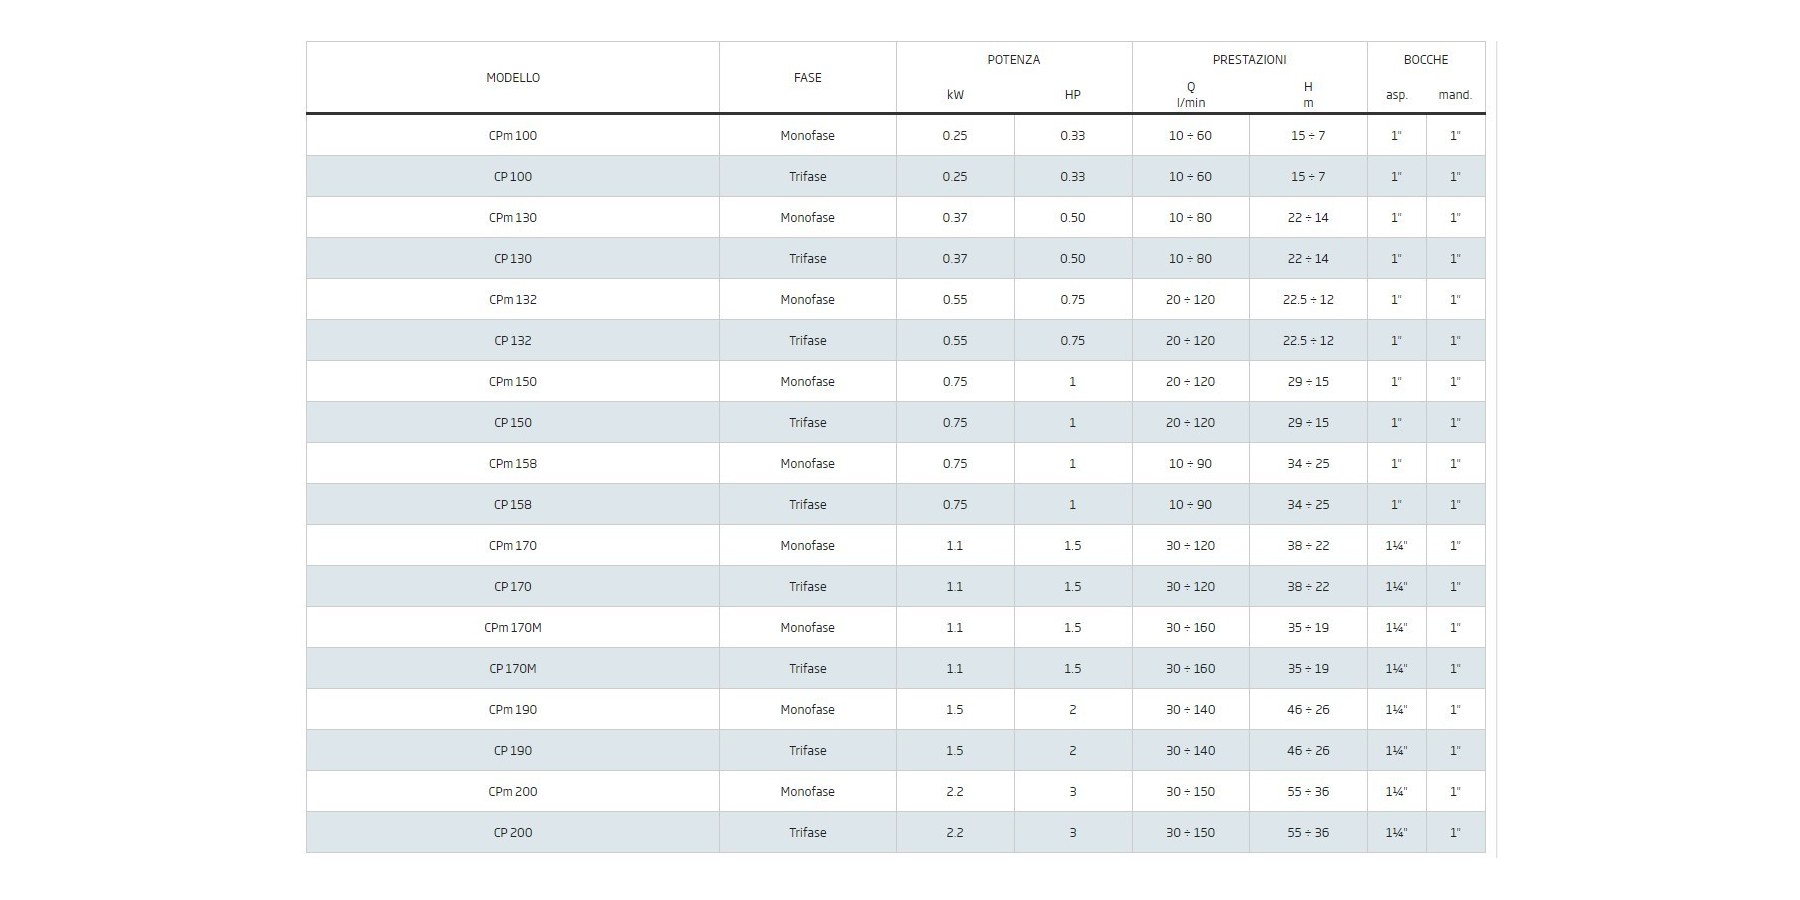1800x900 pixels.
Task: Click the CP 158 model cell
Action: point(513,505)
